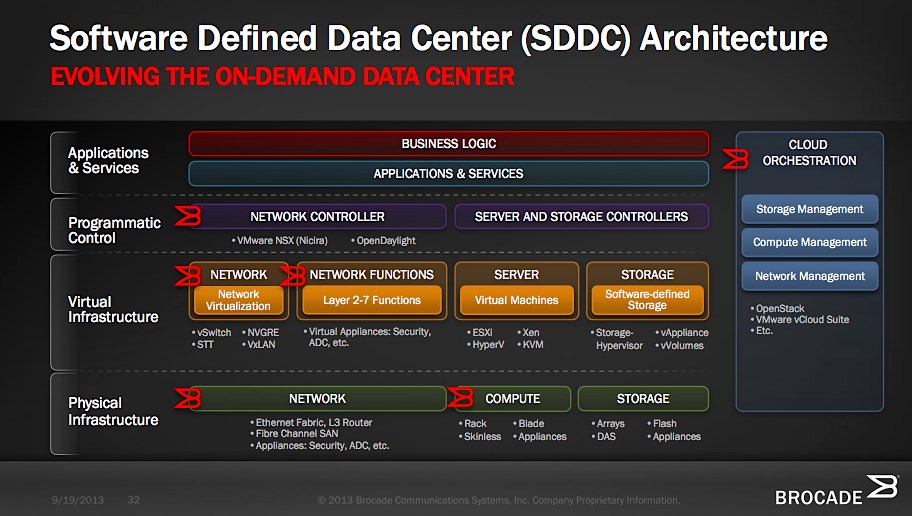Open the Storage Management button
Image resolution: width=912 pixels, height=516 pixels.
click(809, 209)
